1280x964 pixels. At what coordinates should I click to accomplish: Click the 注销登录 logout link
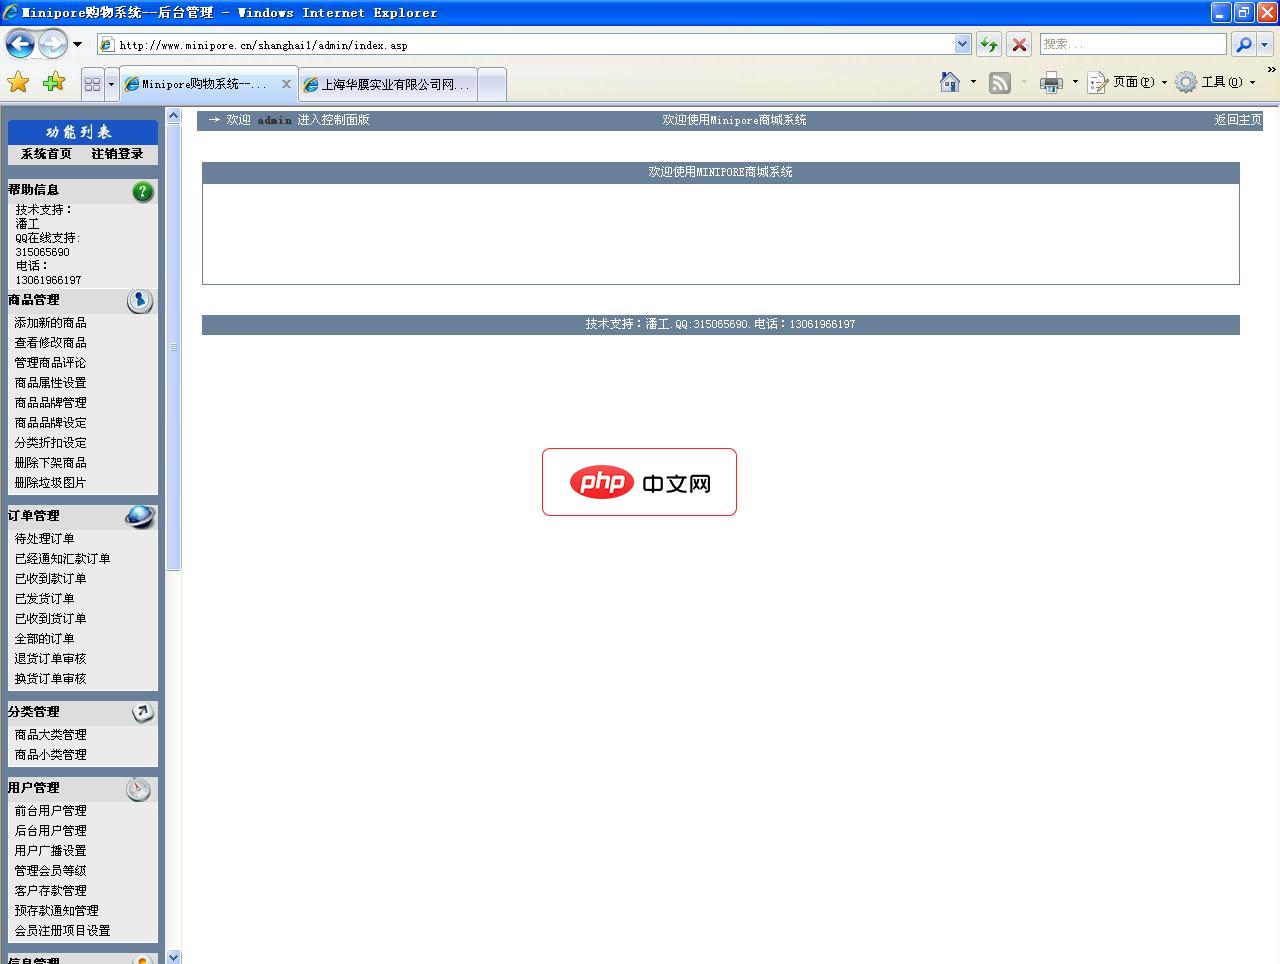117,154
